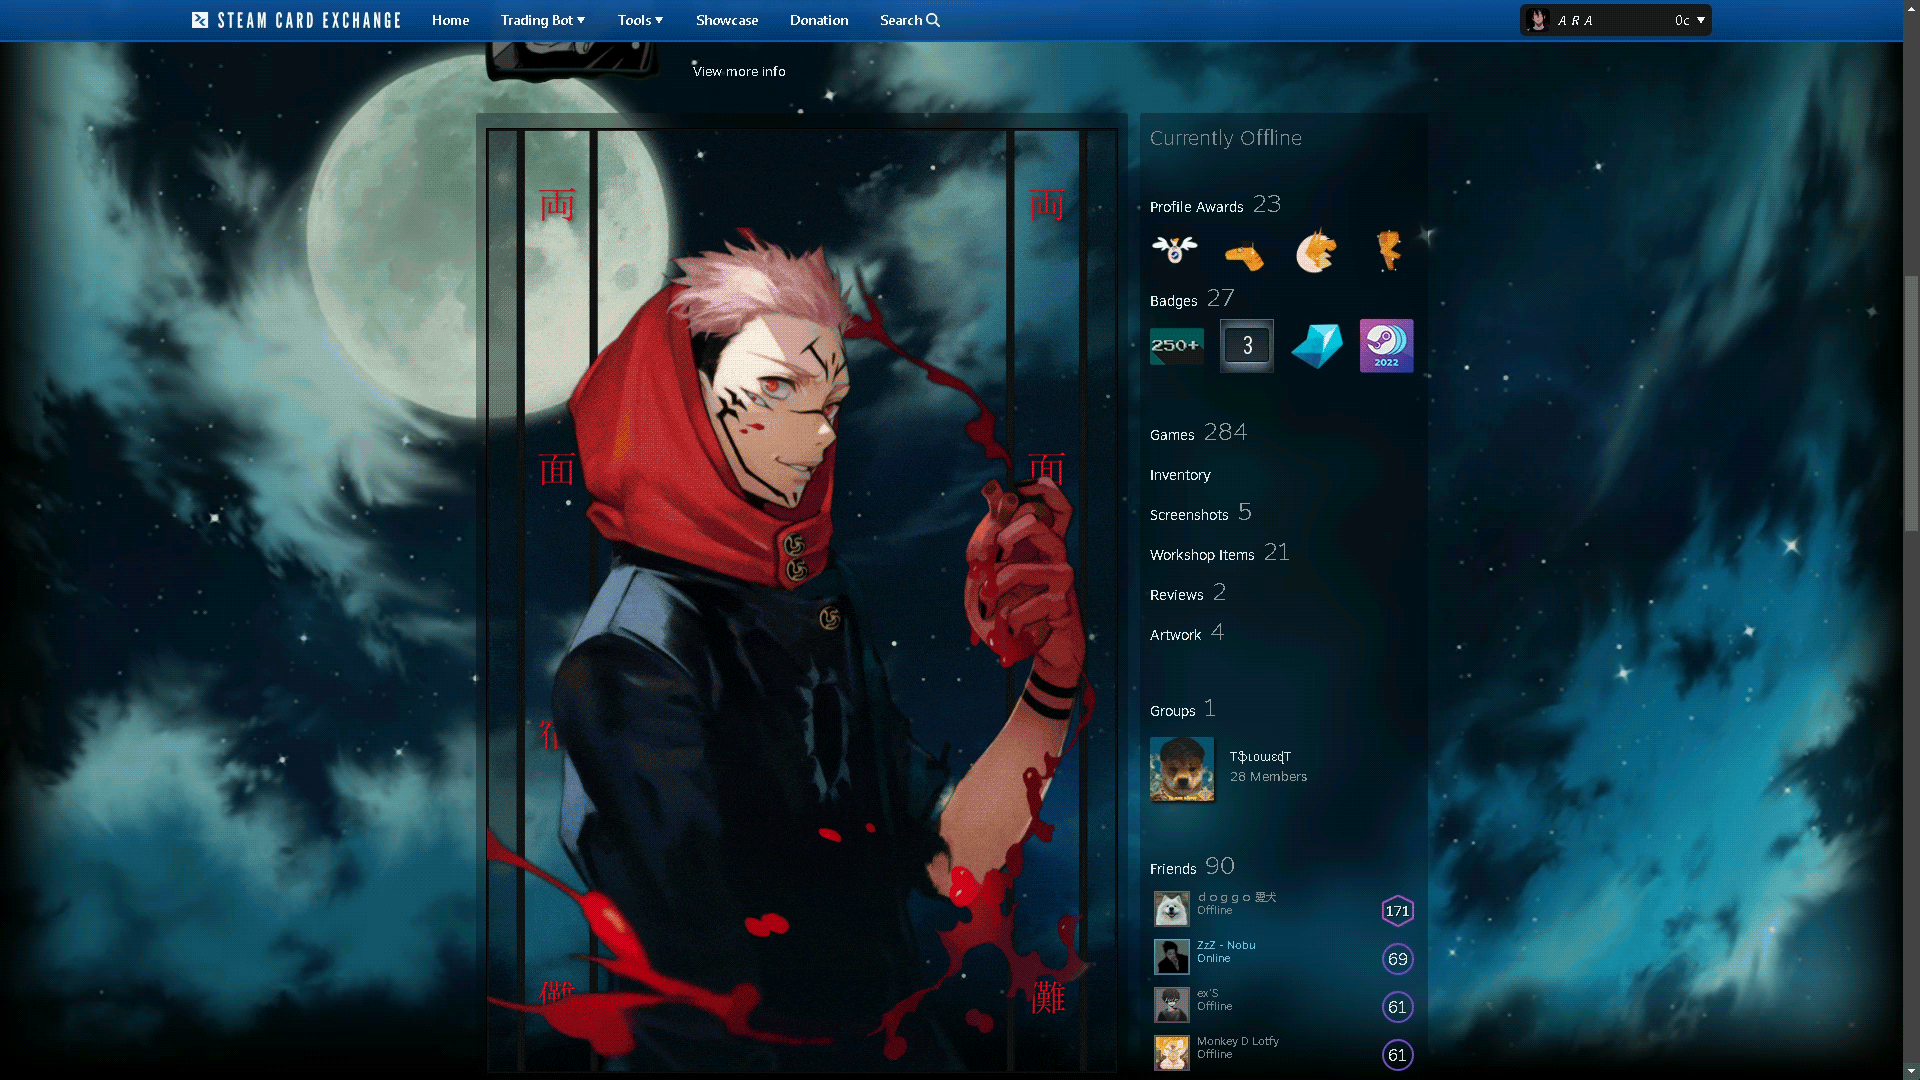The image size is (1920, 1080).
Task: Click the 250+ badge icon on profile
Action: (x=1176, y=345)
